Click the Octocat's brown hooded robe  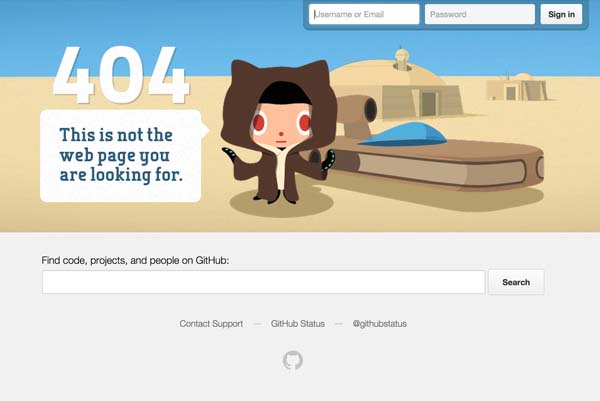tap(279, 132)
